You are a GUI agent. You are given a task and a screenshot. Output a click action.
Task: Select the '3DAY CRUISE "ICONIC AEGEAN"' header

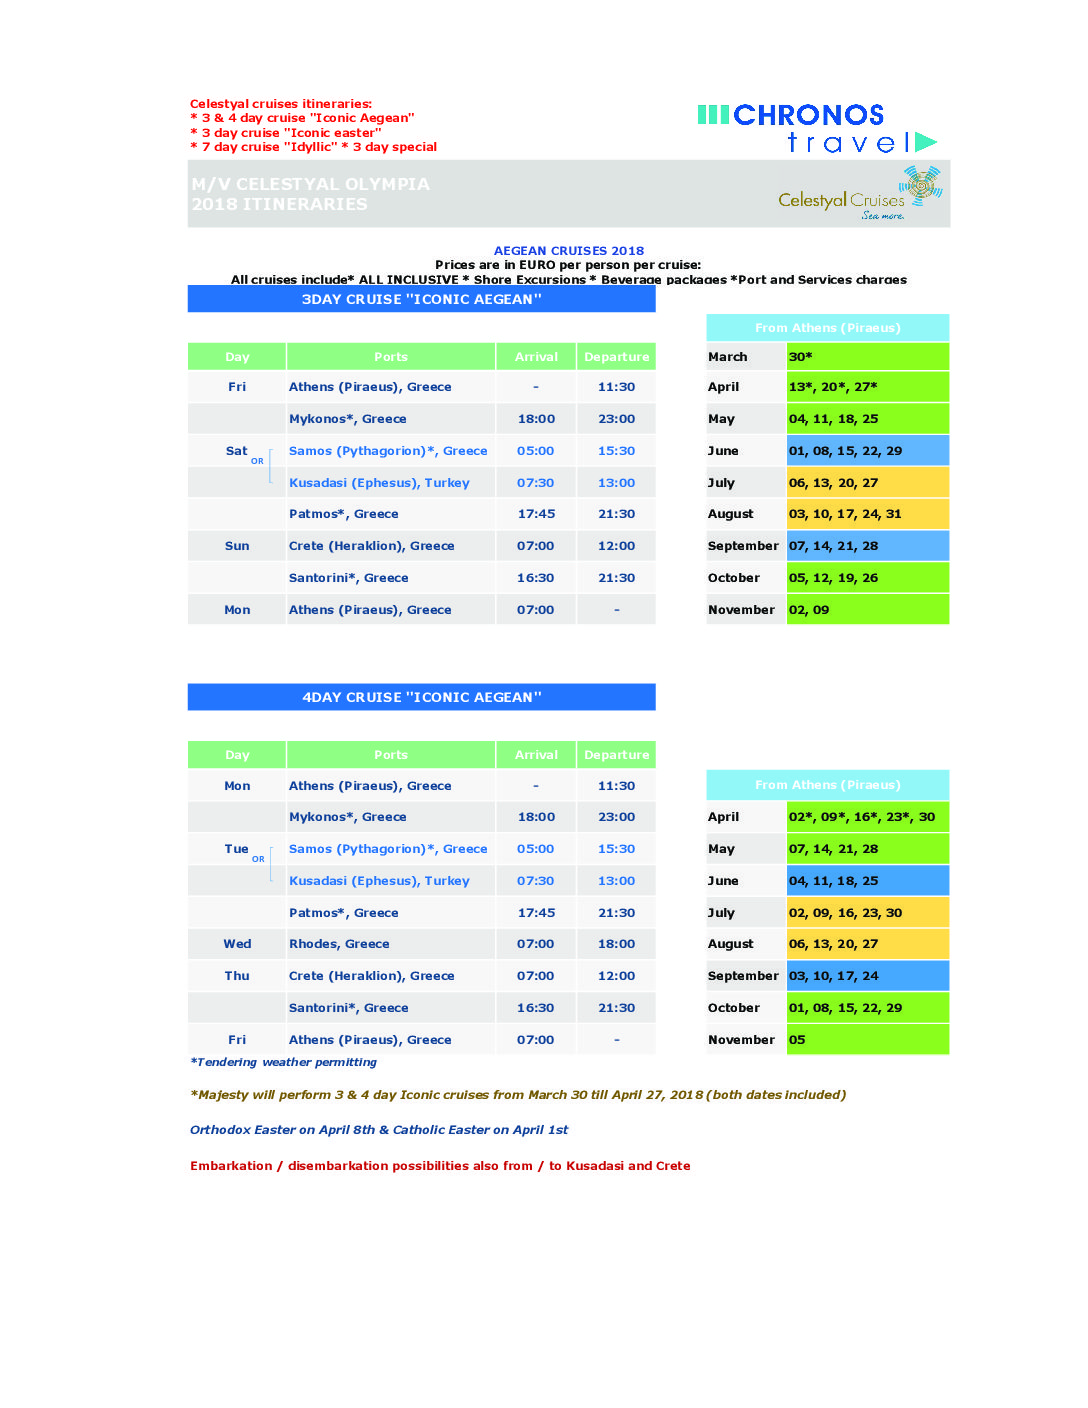pos(421,299)
